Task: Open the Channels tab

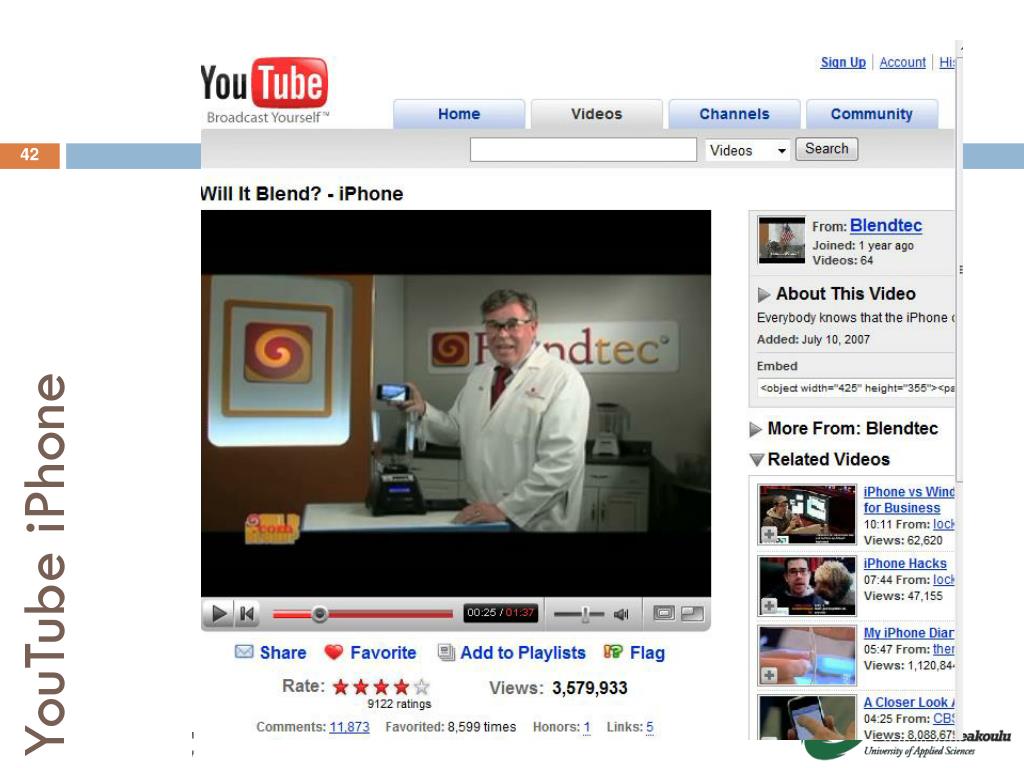Action: tap(734, 114)
